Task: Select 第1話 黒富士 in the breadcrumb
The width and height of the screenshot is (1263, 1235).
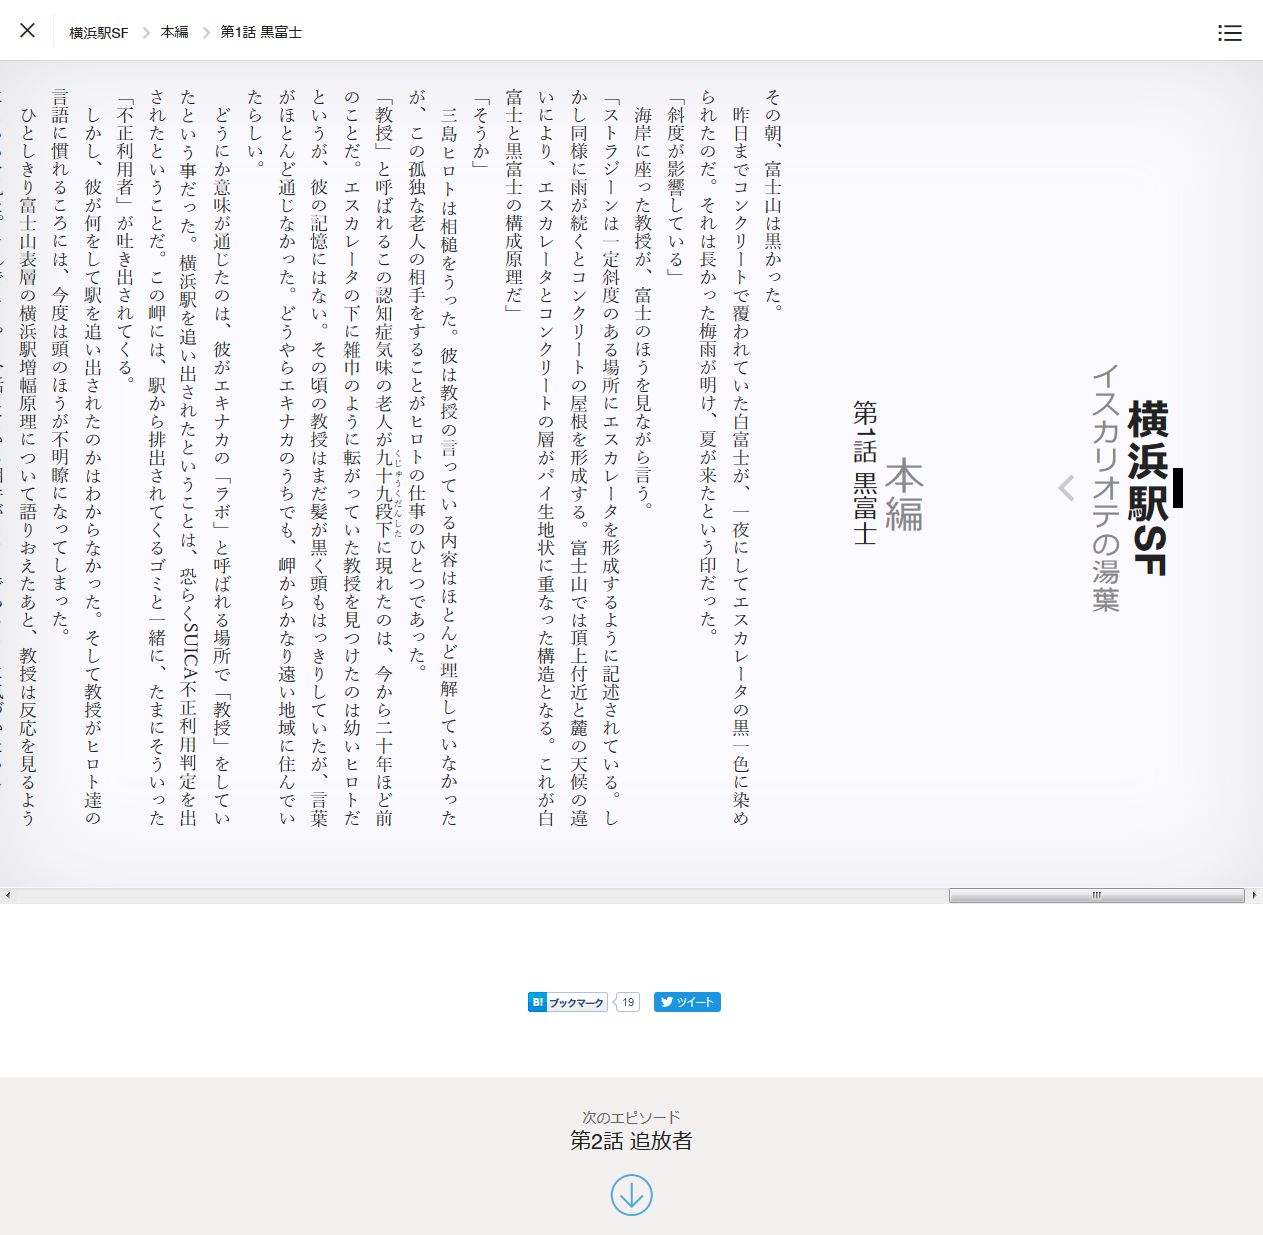Action: [x=262, y=31]
